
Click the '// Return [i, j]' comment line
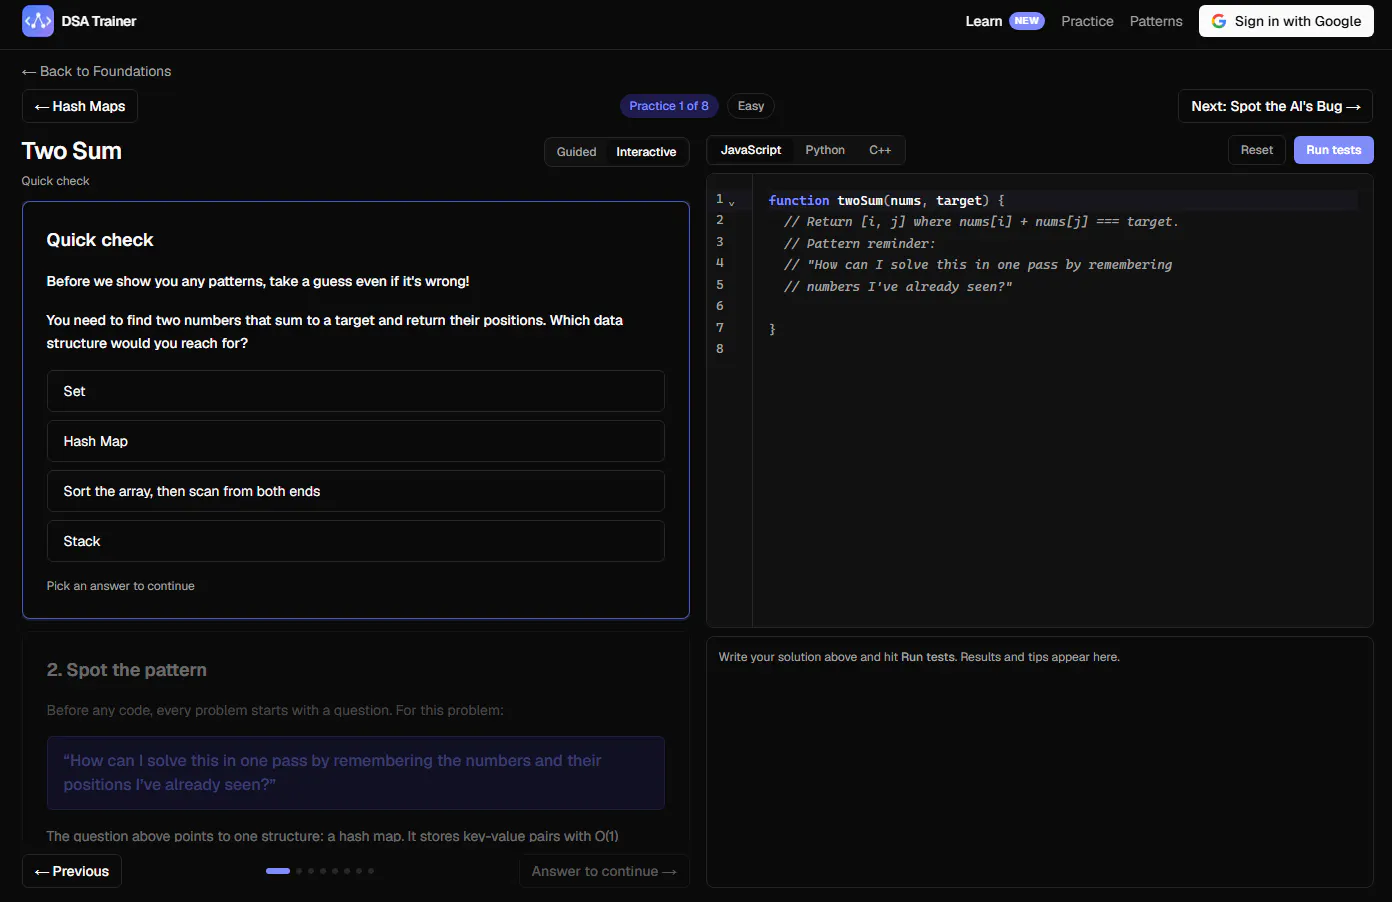[x=981, y=222]
